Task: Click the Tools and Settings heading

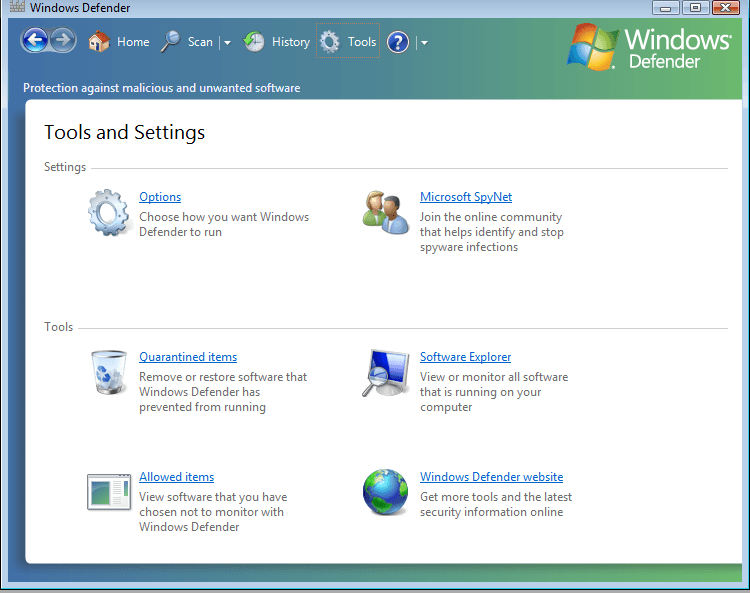Action: (x=124, y=132)
